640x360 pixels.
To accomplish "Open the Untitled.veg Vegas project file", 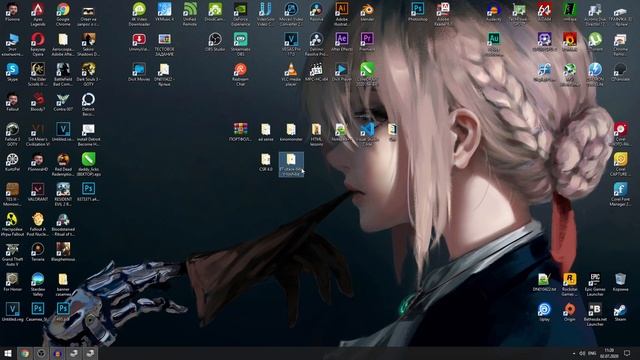I will click(12, 312).
